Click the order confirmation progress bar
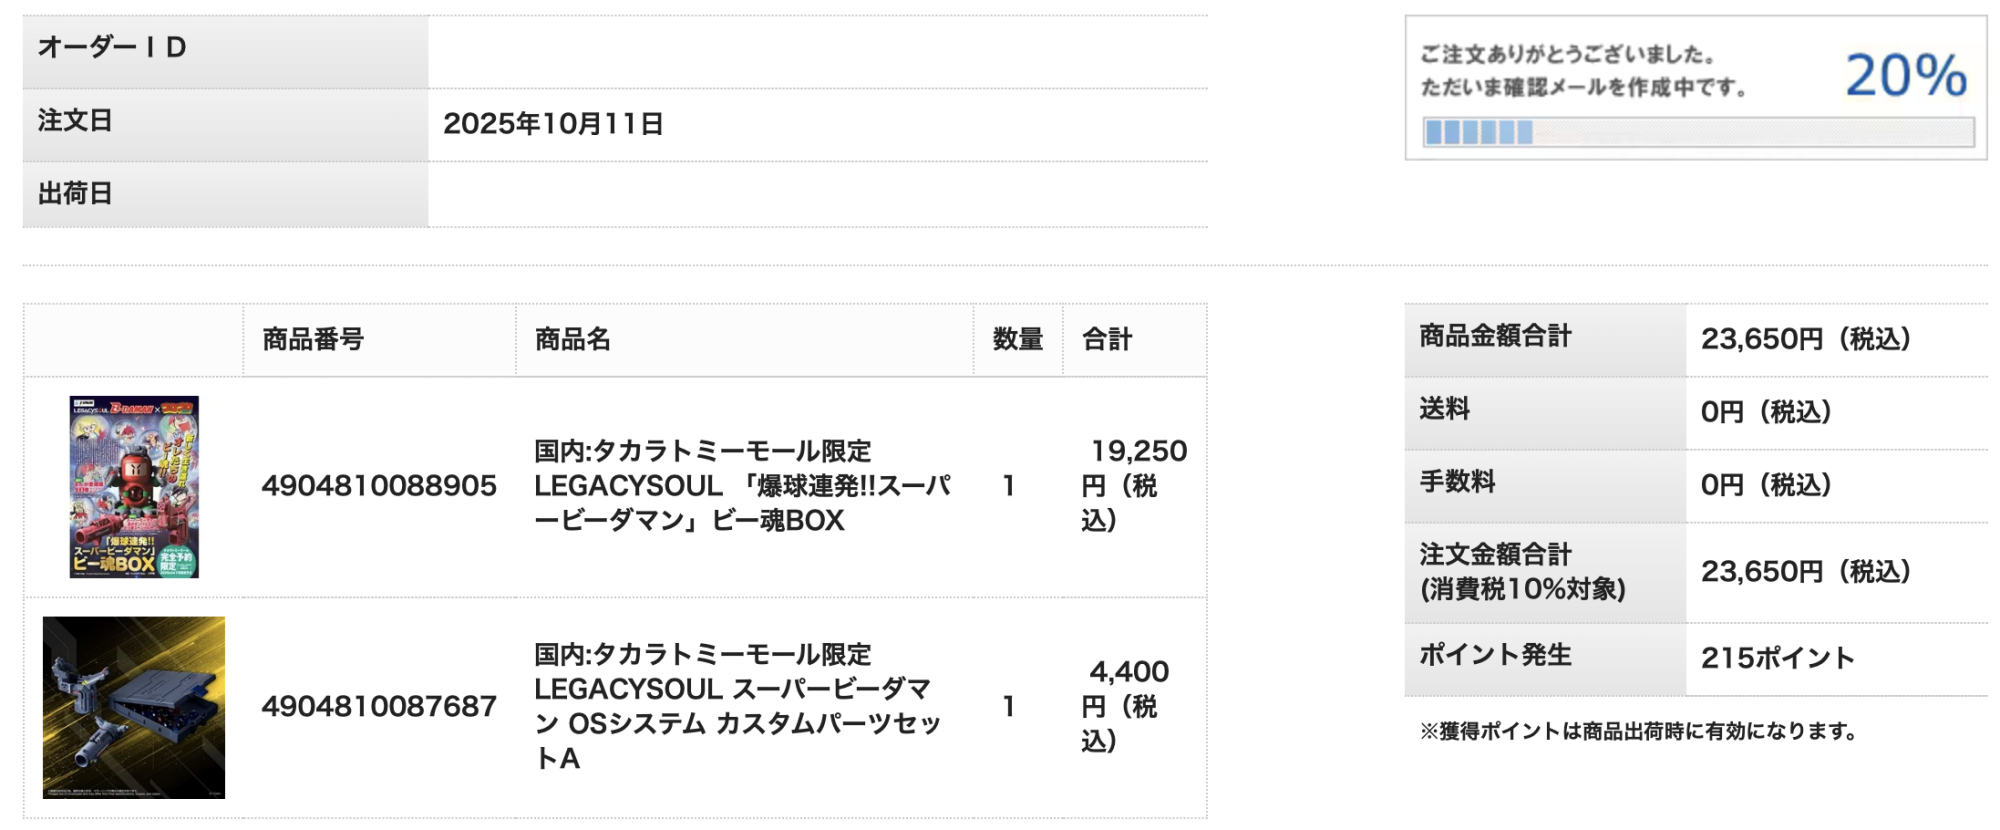The width and height of the screenshot is (2000, 830). click(1698, 132)
